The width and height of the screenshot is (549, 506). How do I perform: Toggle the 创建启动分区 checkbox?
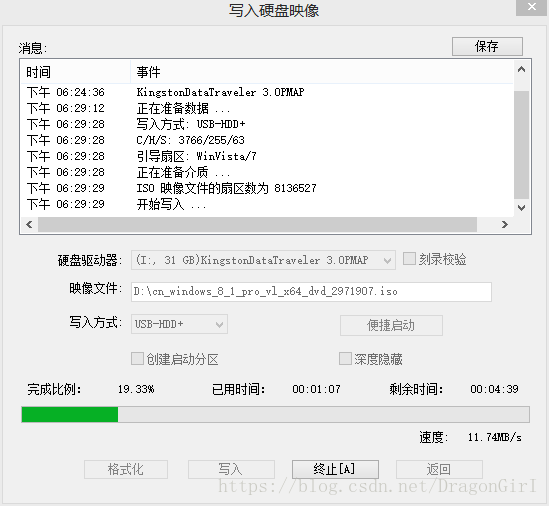click(137, 359)
